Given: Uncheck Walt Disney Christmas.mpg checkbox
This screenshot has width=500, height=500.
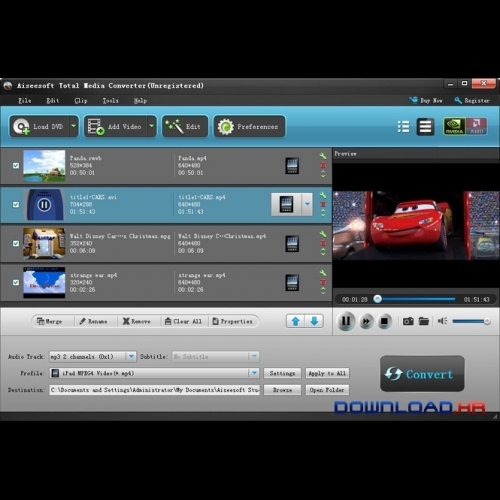Looking at the screenshot, I should pos(16,244).
